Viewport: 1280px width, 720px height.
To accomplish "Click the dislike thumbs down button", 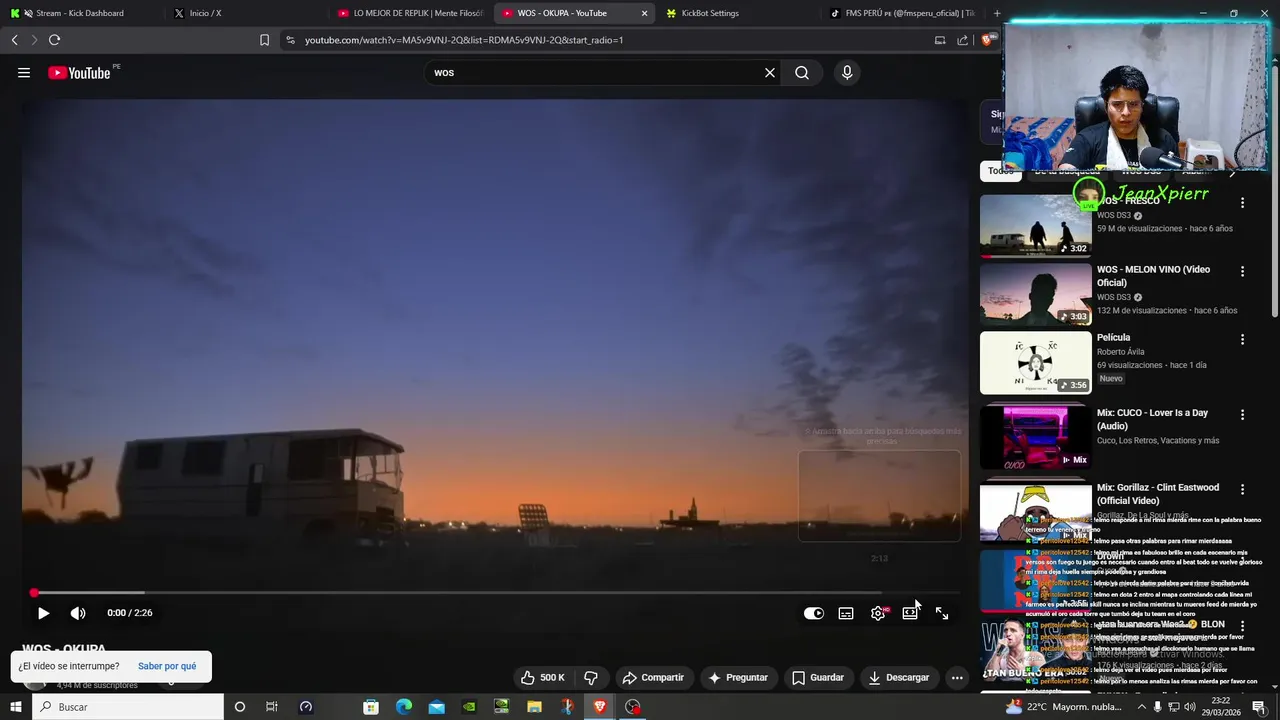I will point(591,678).
